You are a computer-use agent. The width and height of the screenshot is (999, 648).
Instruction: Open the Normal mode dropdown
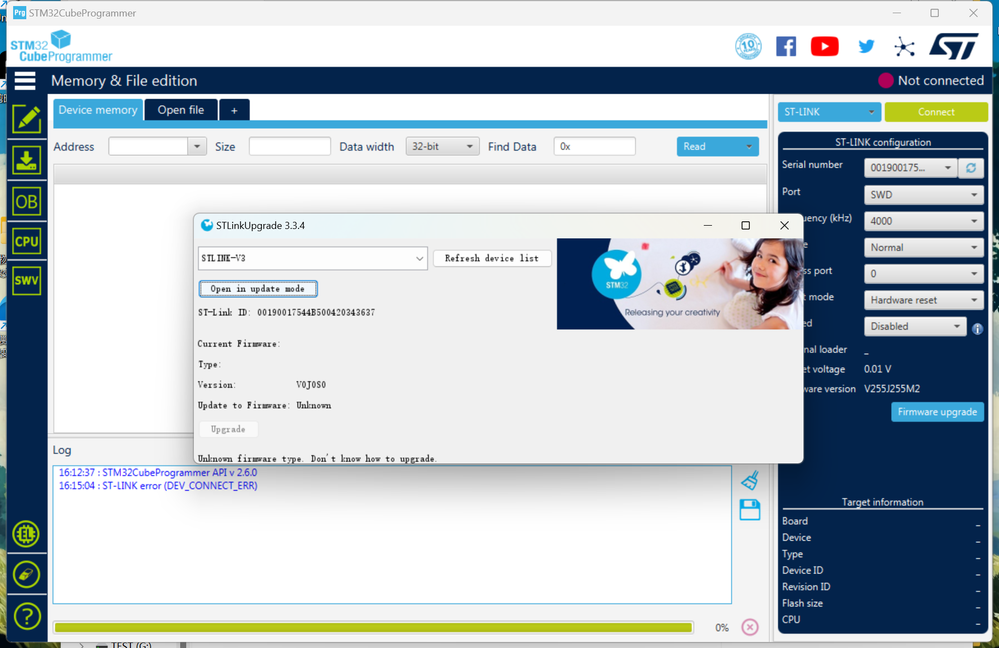923,247
